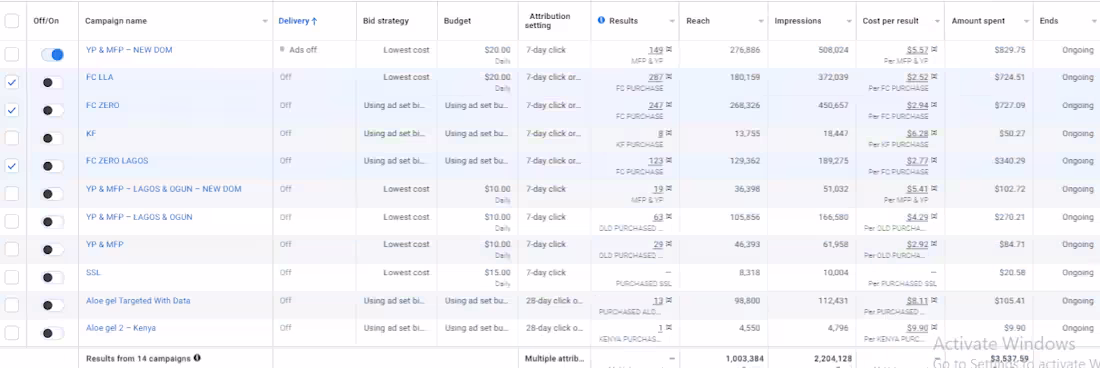Open the Aloe gel Targeted With Data campaign
This screenshot has width=1100, height=368.
(x=138, y=301)
